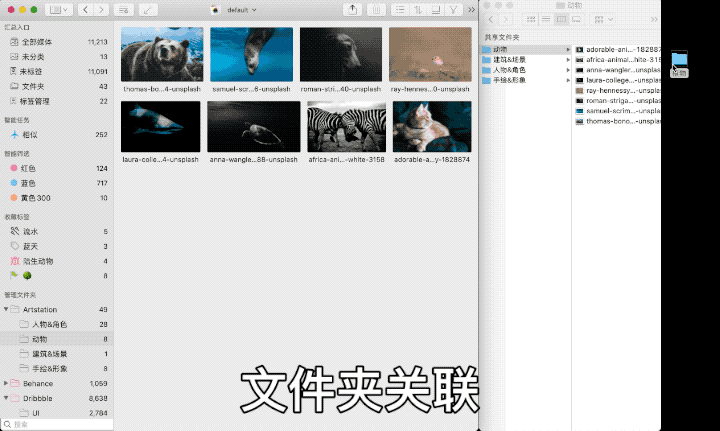The height and width of the screenshot is (431, 720).
Task: Finder window: open group-by dropdown
Action: 603,19
